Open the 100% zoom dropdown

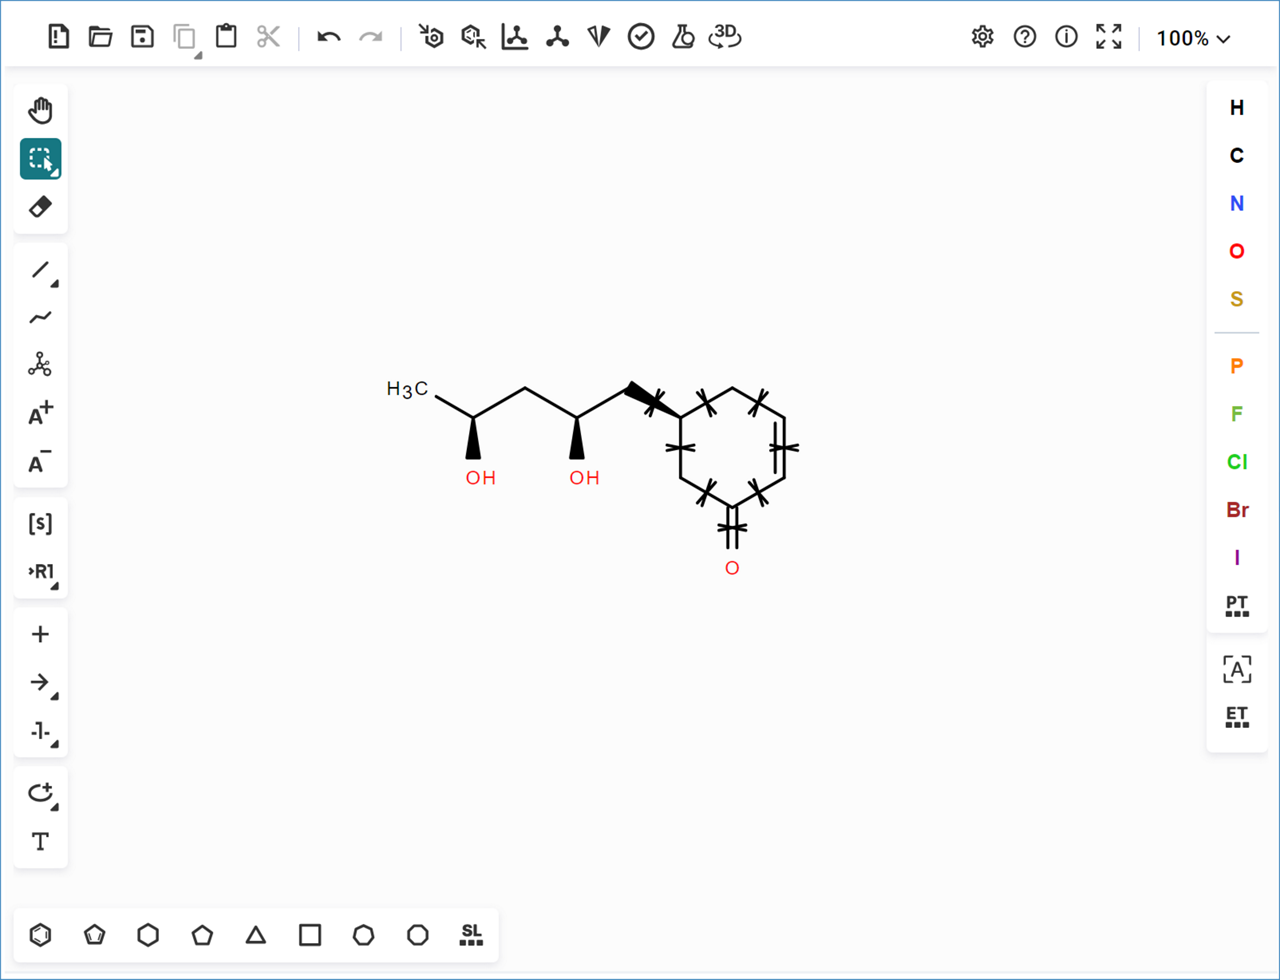(1193, 38)
